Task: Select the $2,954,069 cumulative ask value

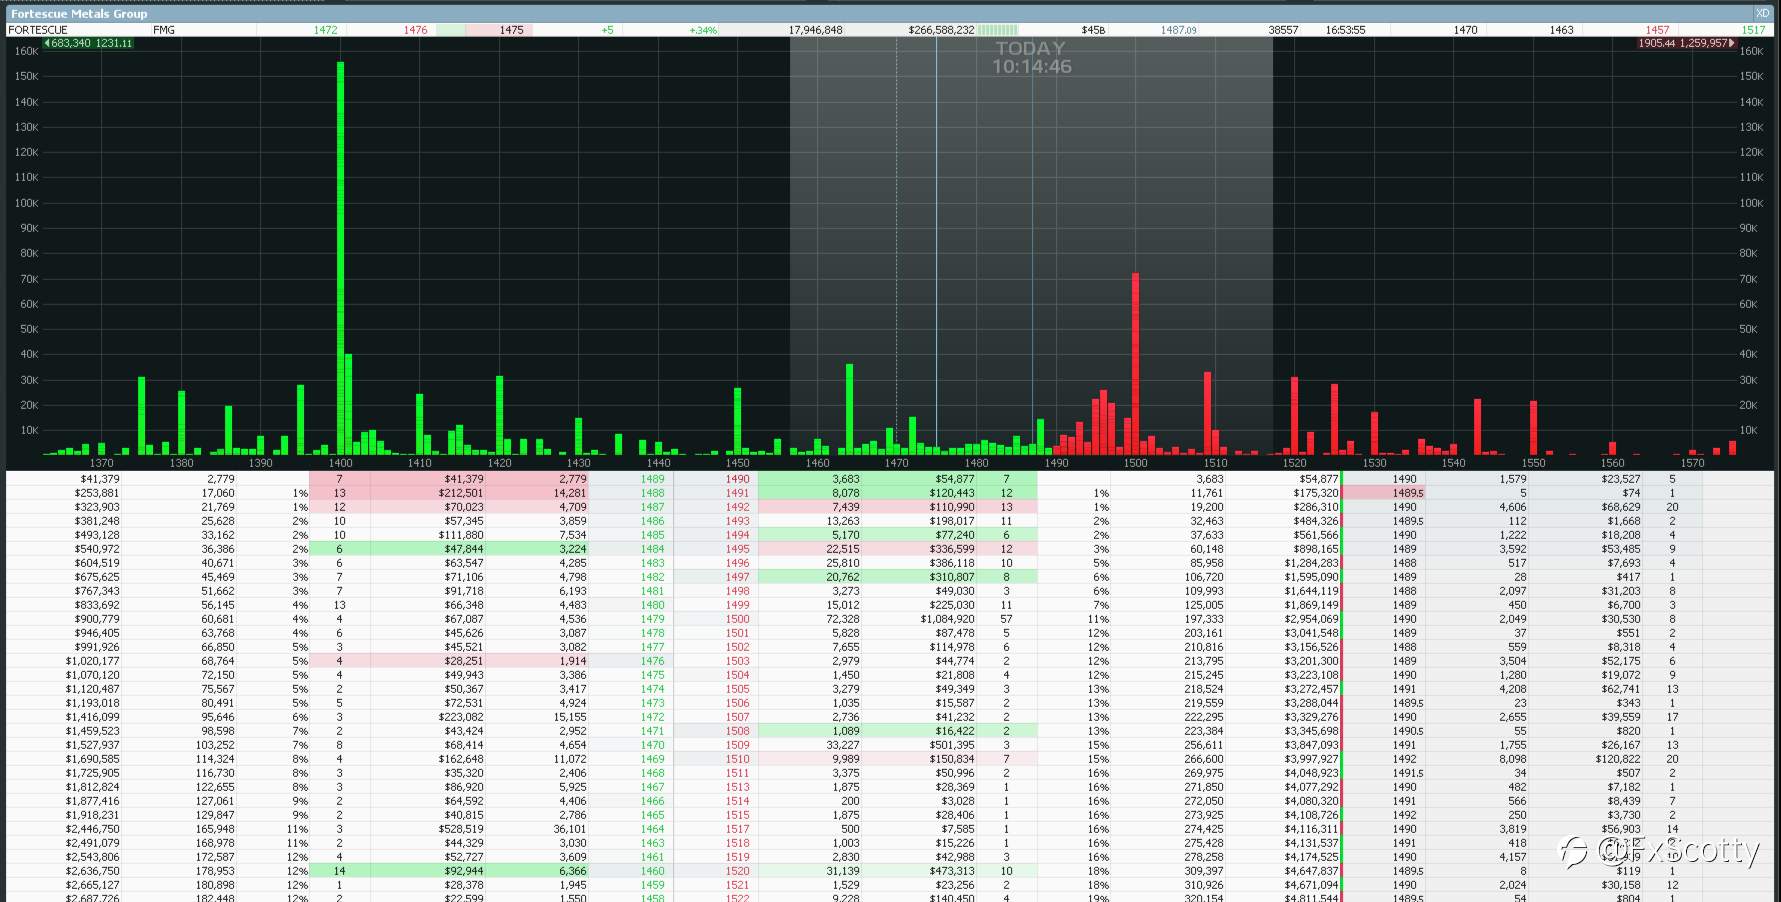Action: click(1311, 619)
